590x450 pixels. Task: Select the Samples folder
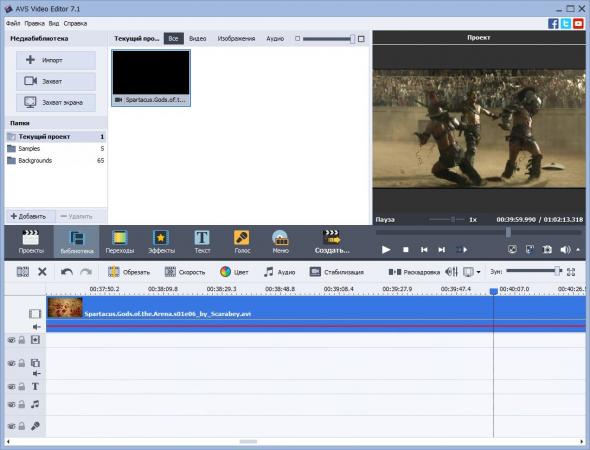pyautogui.click(x=56, y=149)
